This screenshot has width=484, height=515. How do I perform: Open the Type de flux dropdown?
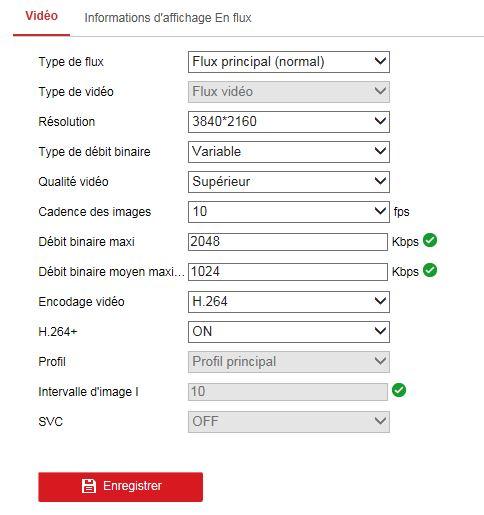click(x=289, y=62)
